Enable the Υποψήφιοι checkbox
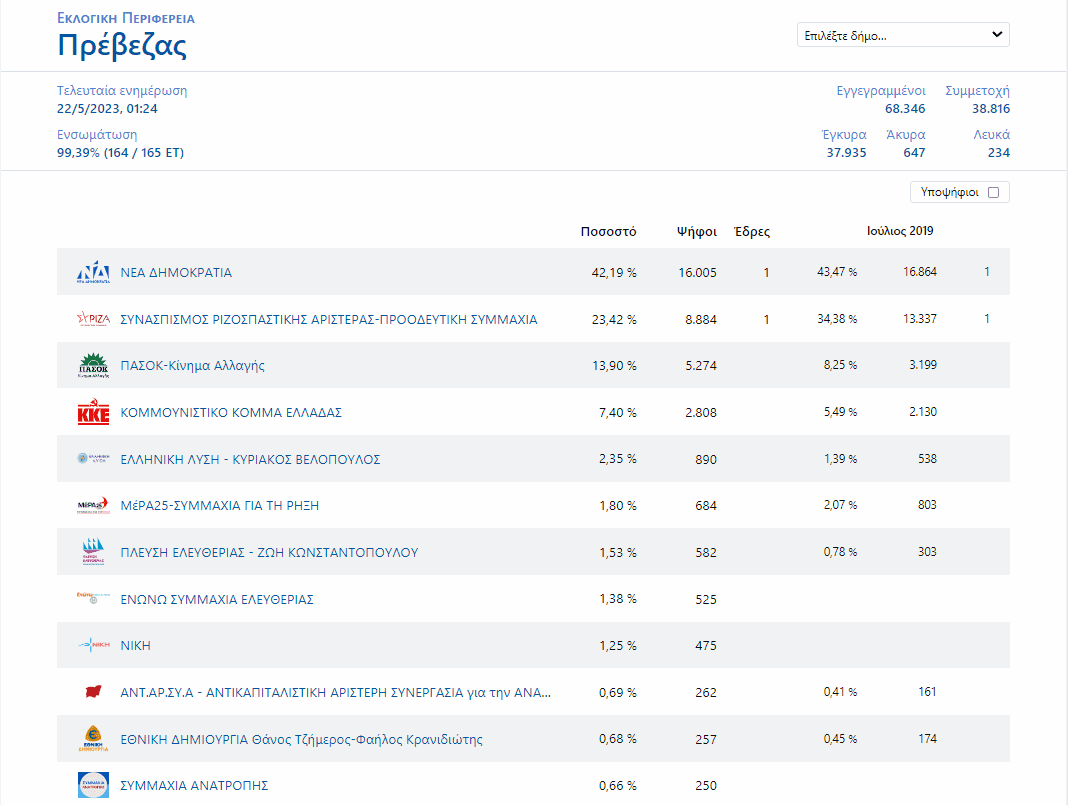 point(993,192)
